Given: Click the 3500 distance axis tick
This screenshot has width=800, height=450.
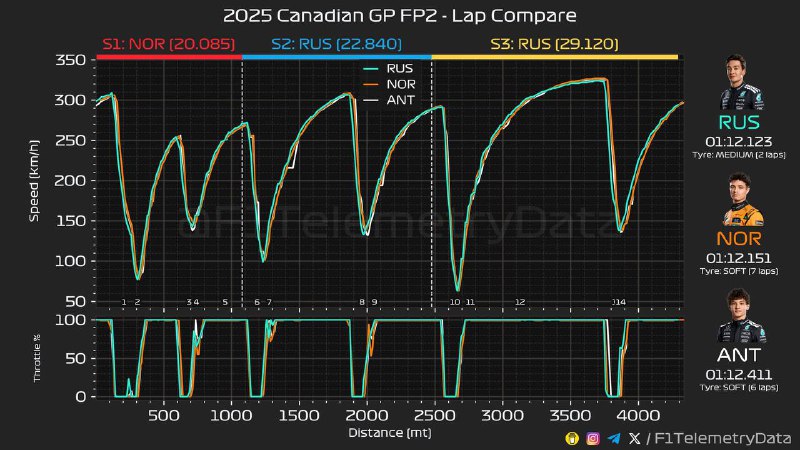Looking at the screenshot, I should tap(570, 415).
